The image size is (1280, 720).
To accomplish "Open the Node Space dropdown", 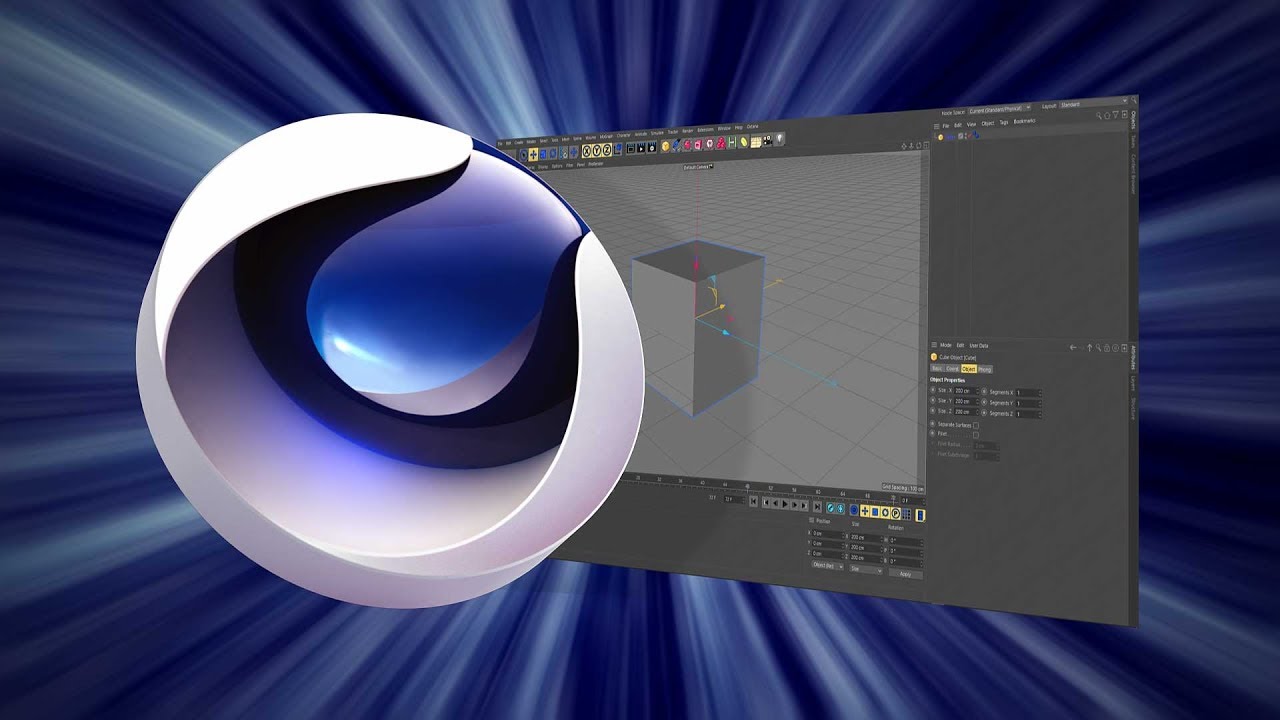I will pos(999,108).
